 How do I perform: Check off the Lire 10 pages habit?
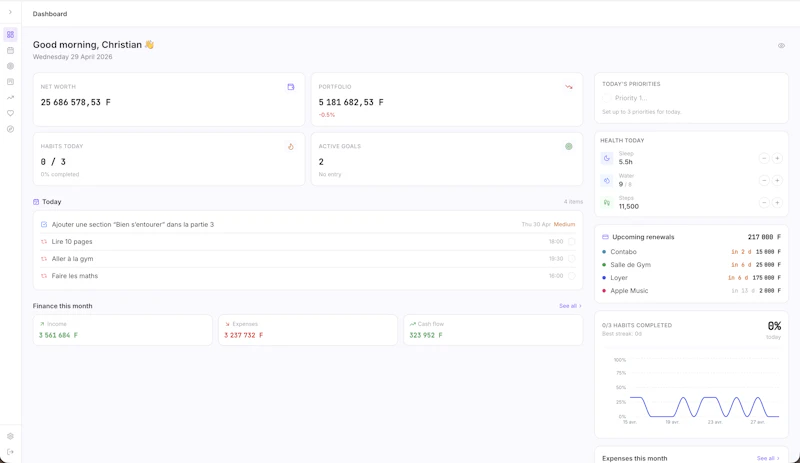click(571, 242)
